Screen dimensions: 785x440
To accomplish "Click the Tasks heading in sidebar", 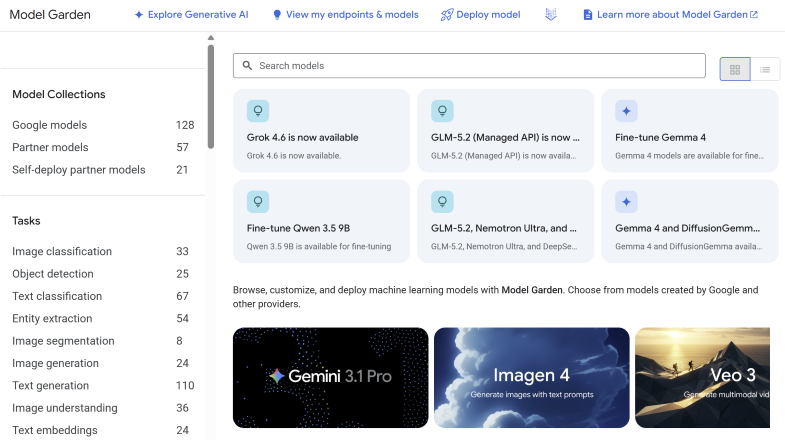I will click(26, 221).
